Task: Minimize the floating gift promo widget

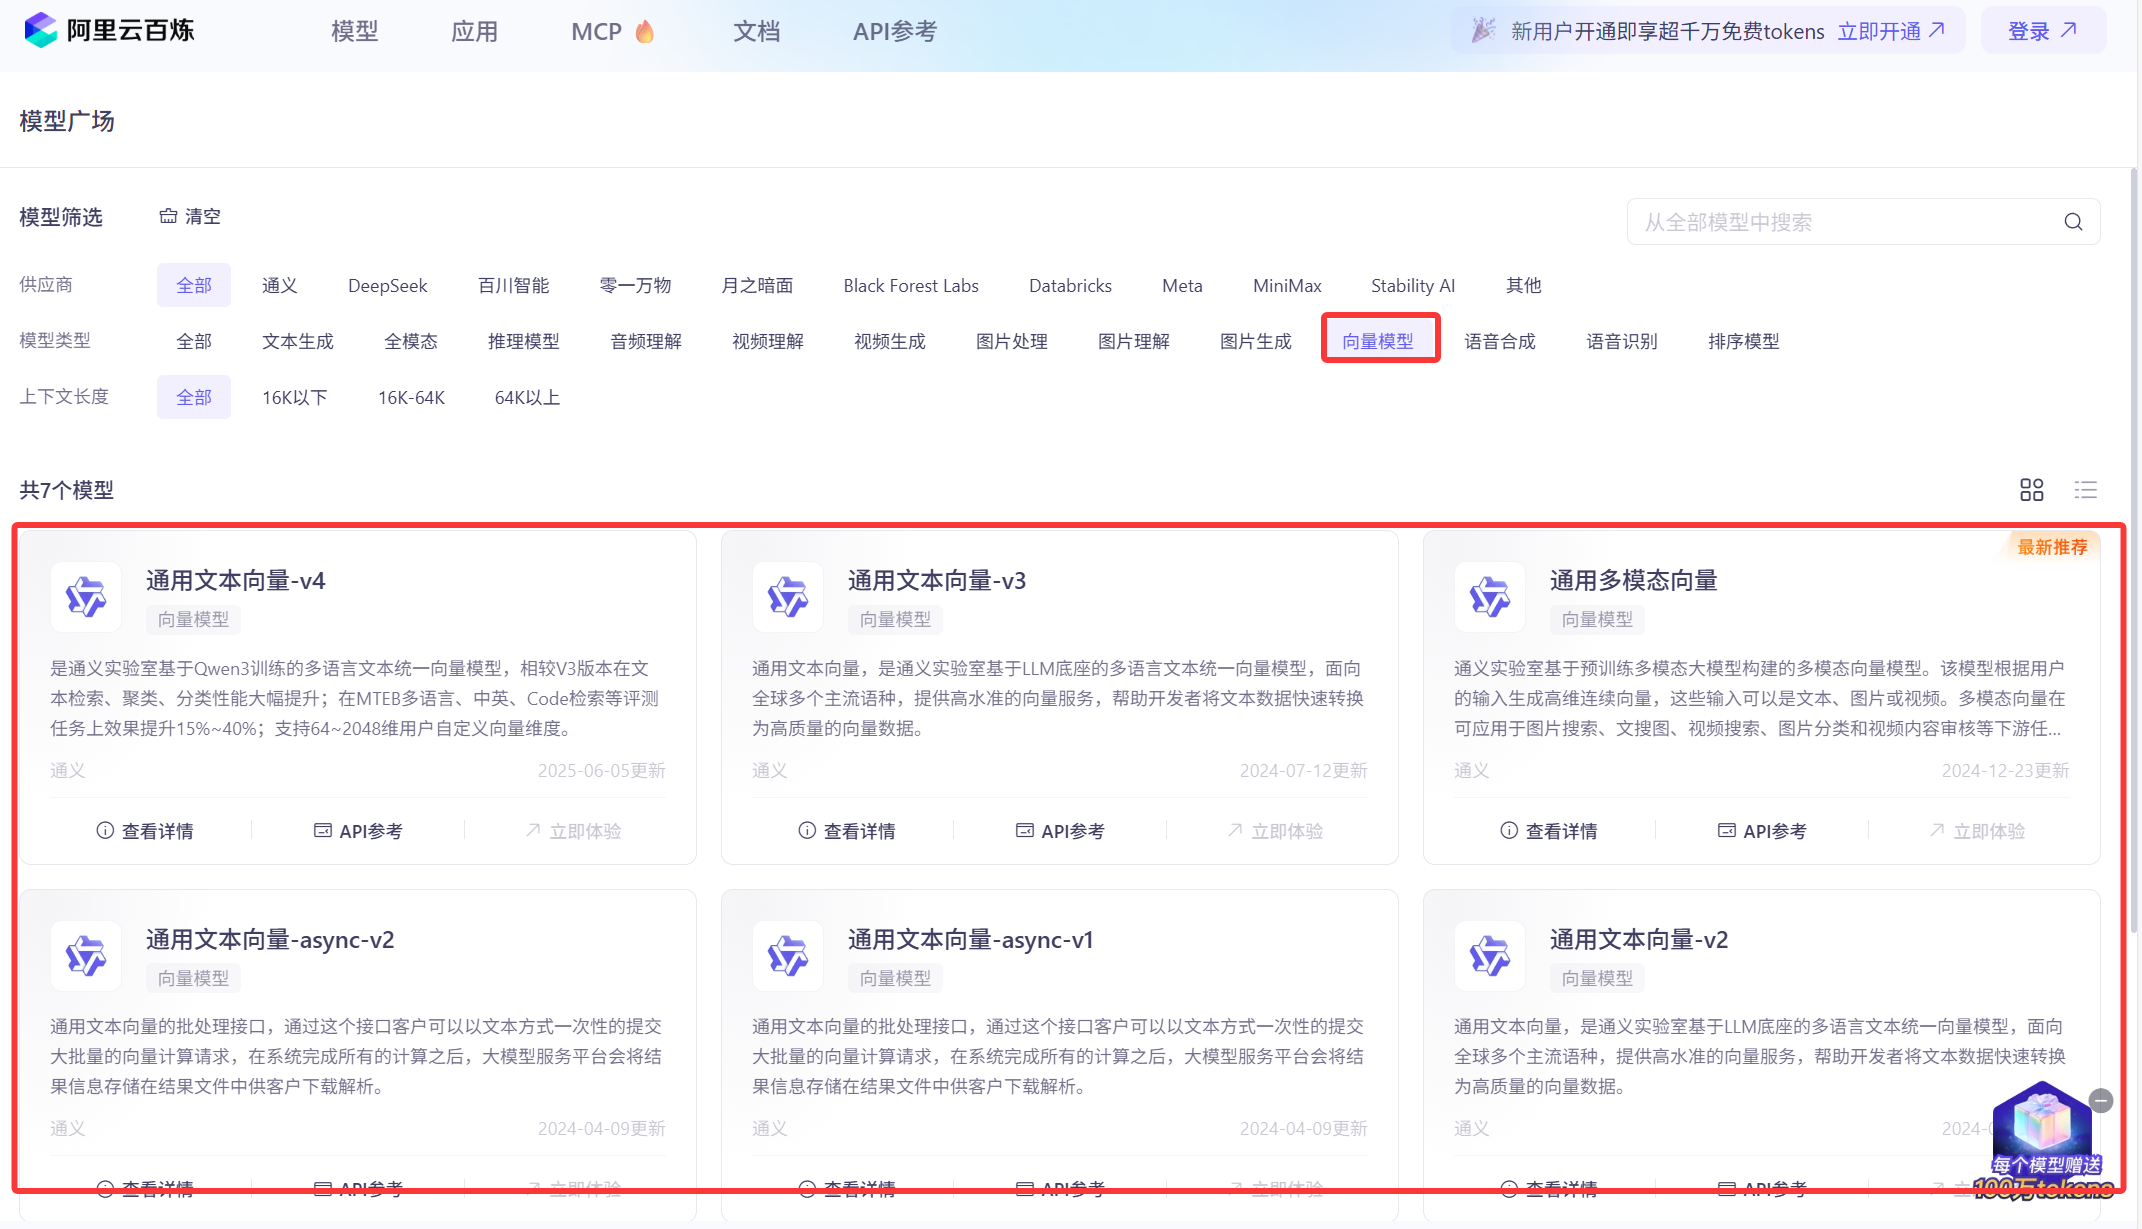Action: pos(2101,1101)
